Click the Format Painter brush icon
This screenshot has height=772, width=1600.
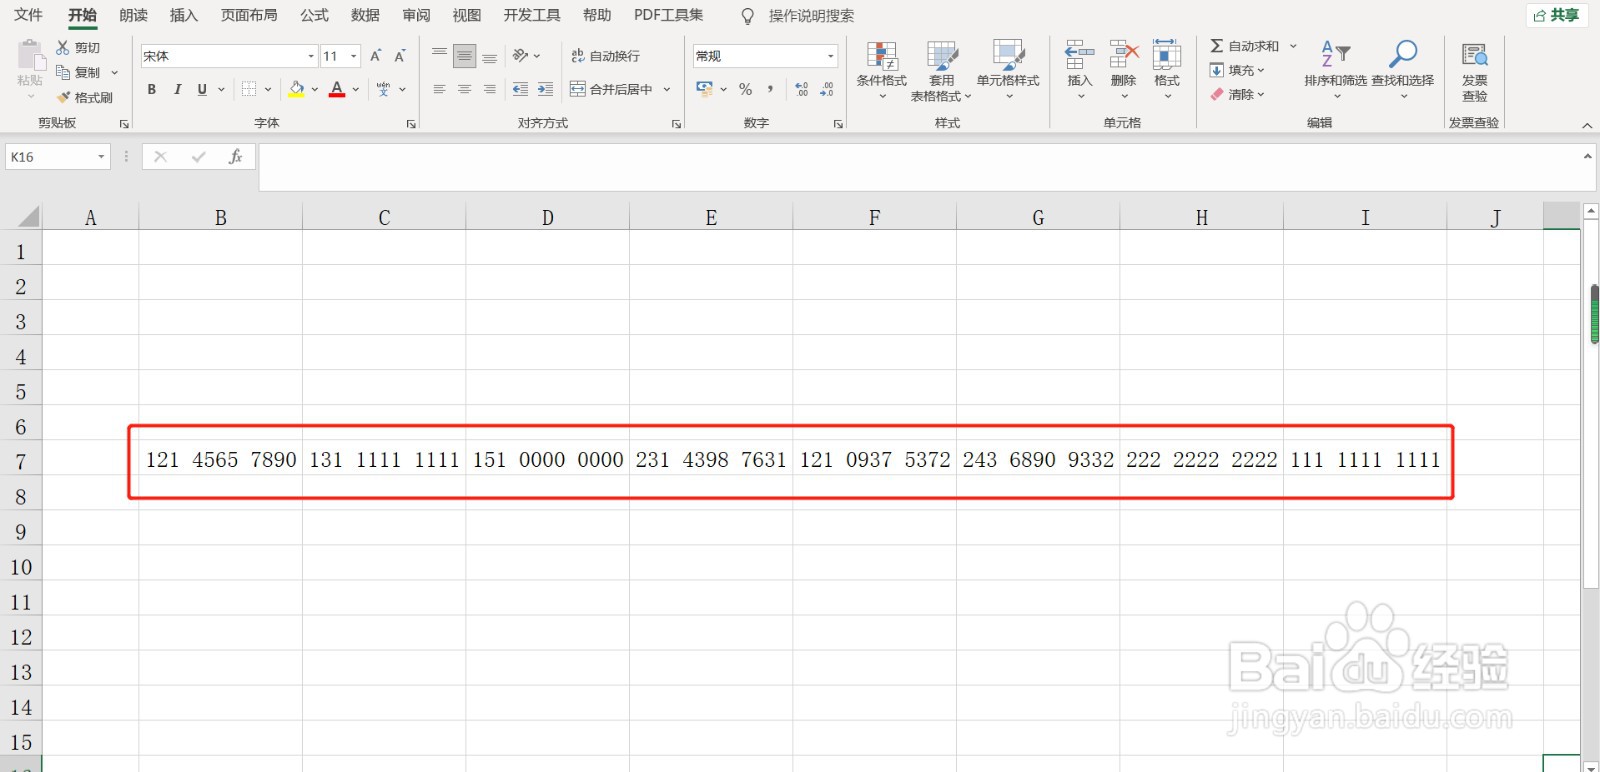[63, 97]
